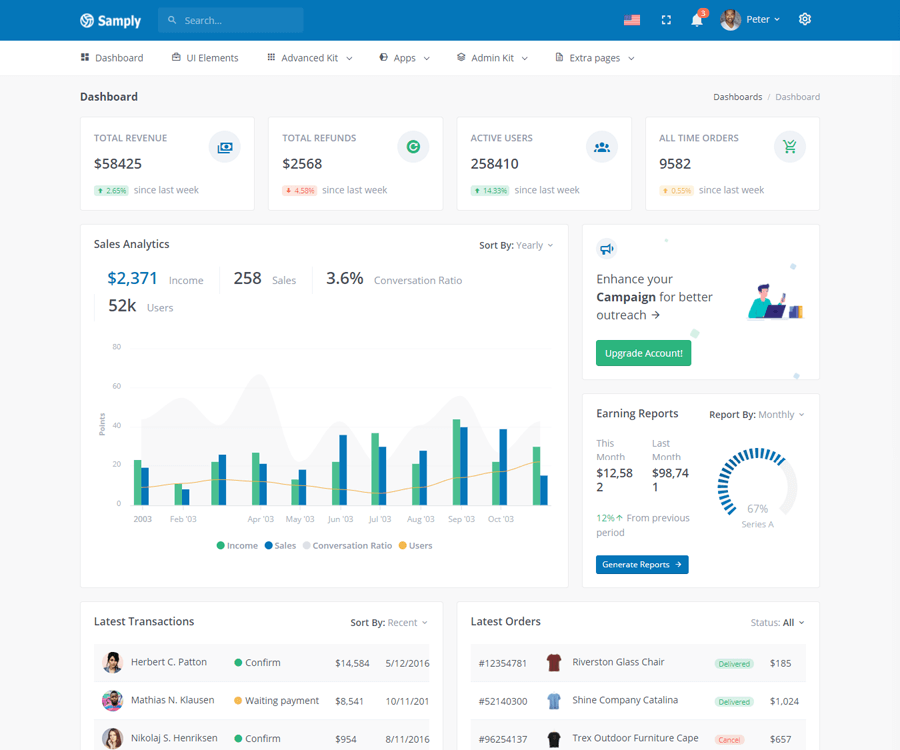
Task: Click inside the Search field
Action: click(230, 19)
